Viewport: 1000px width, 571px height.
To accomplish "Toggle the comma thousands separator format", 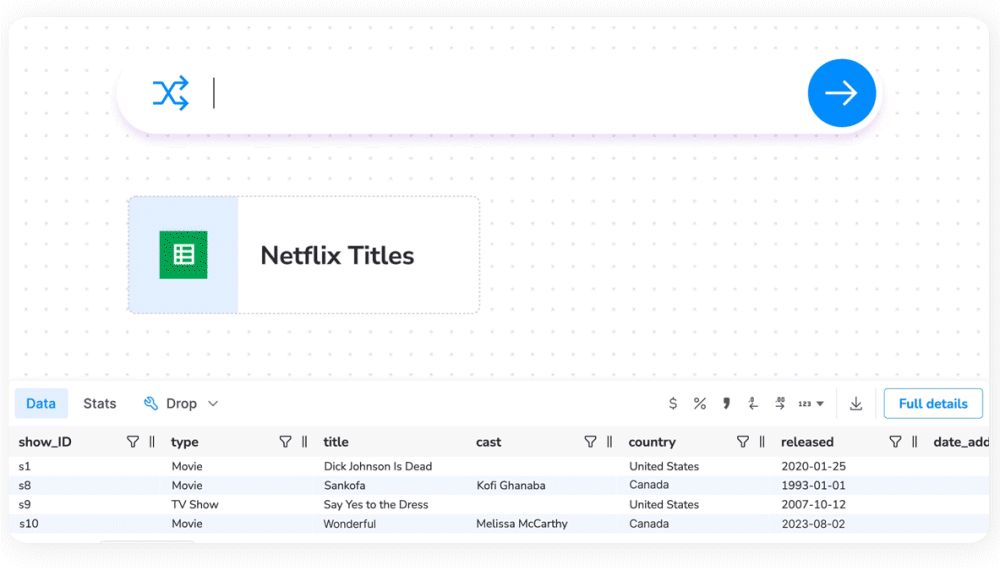I will pos(726,403).
